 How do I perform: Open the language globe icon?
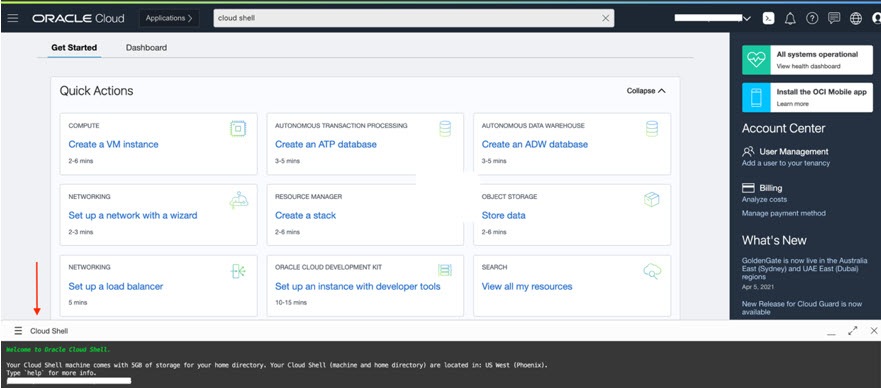coord(856,18)
